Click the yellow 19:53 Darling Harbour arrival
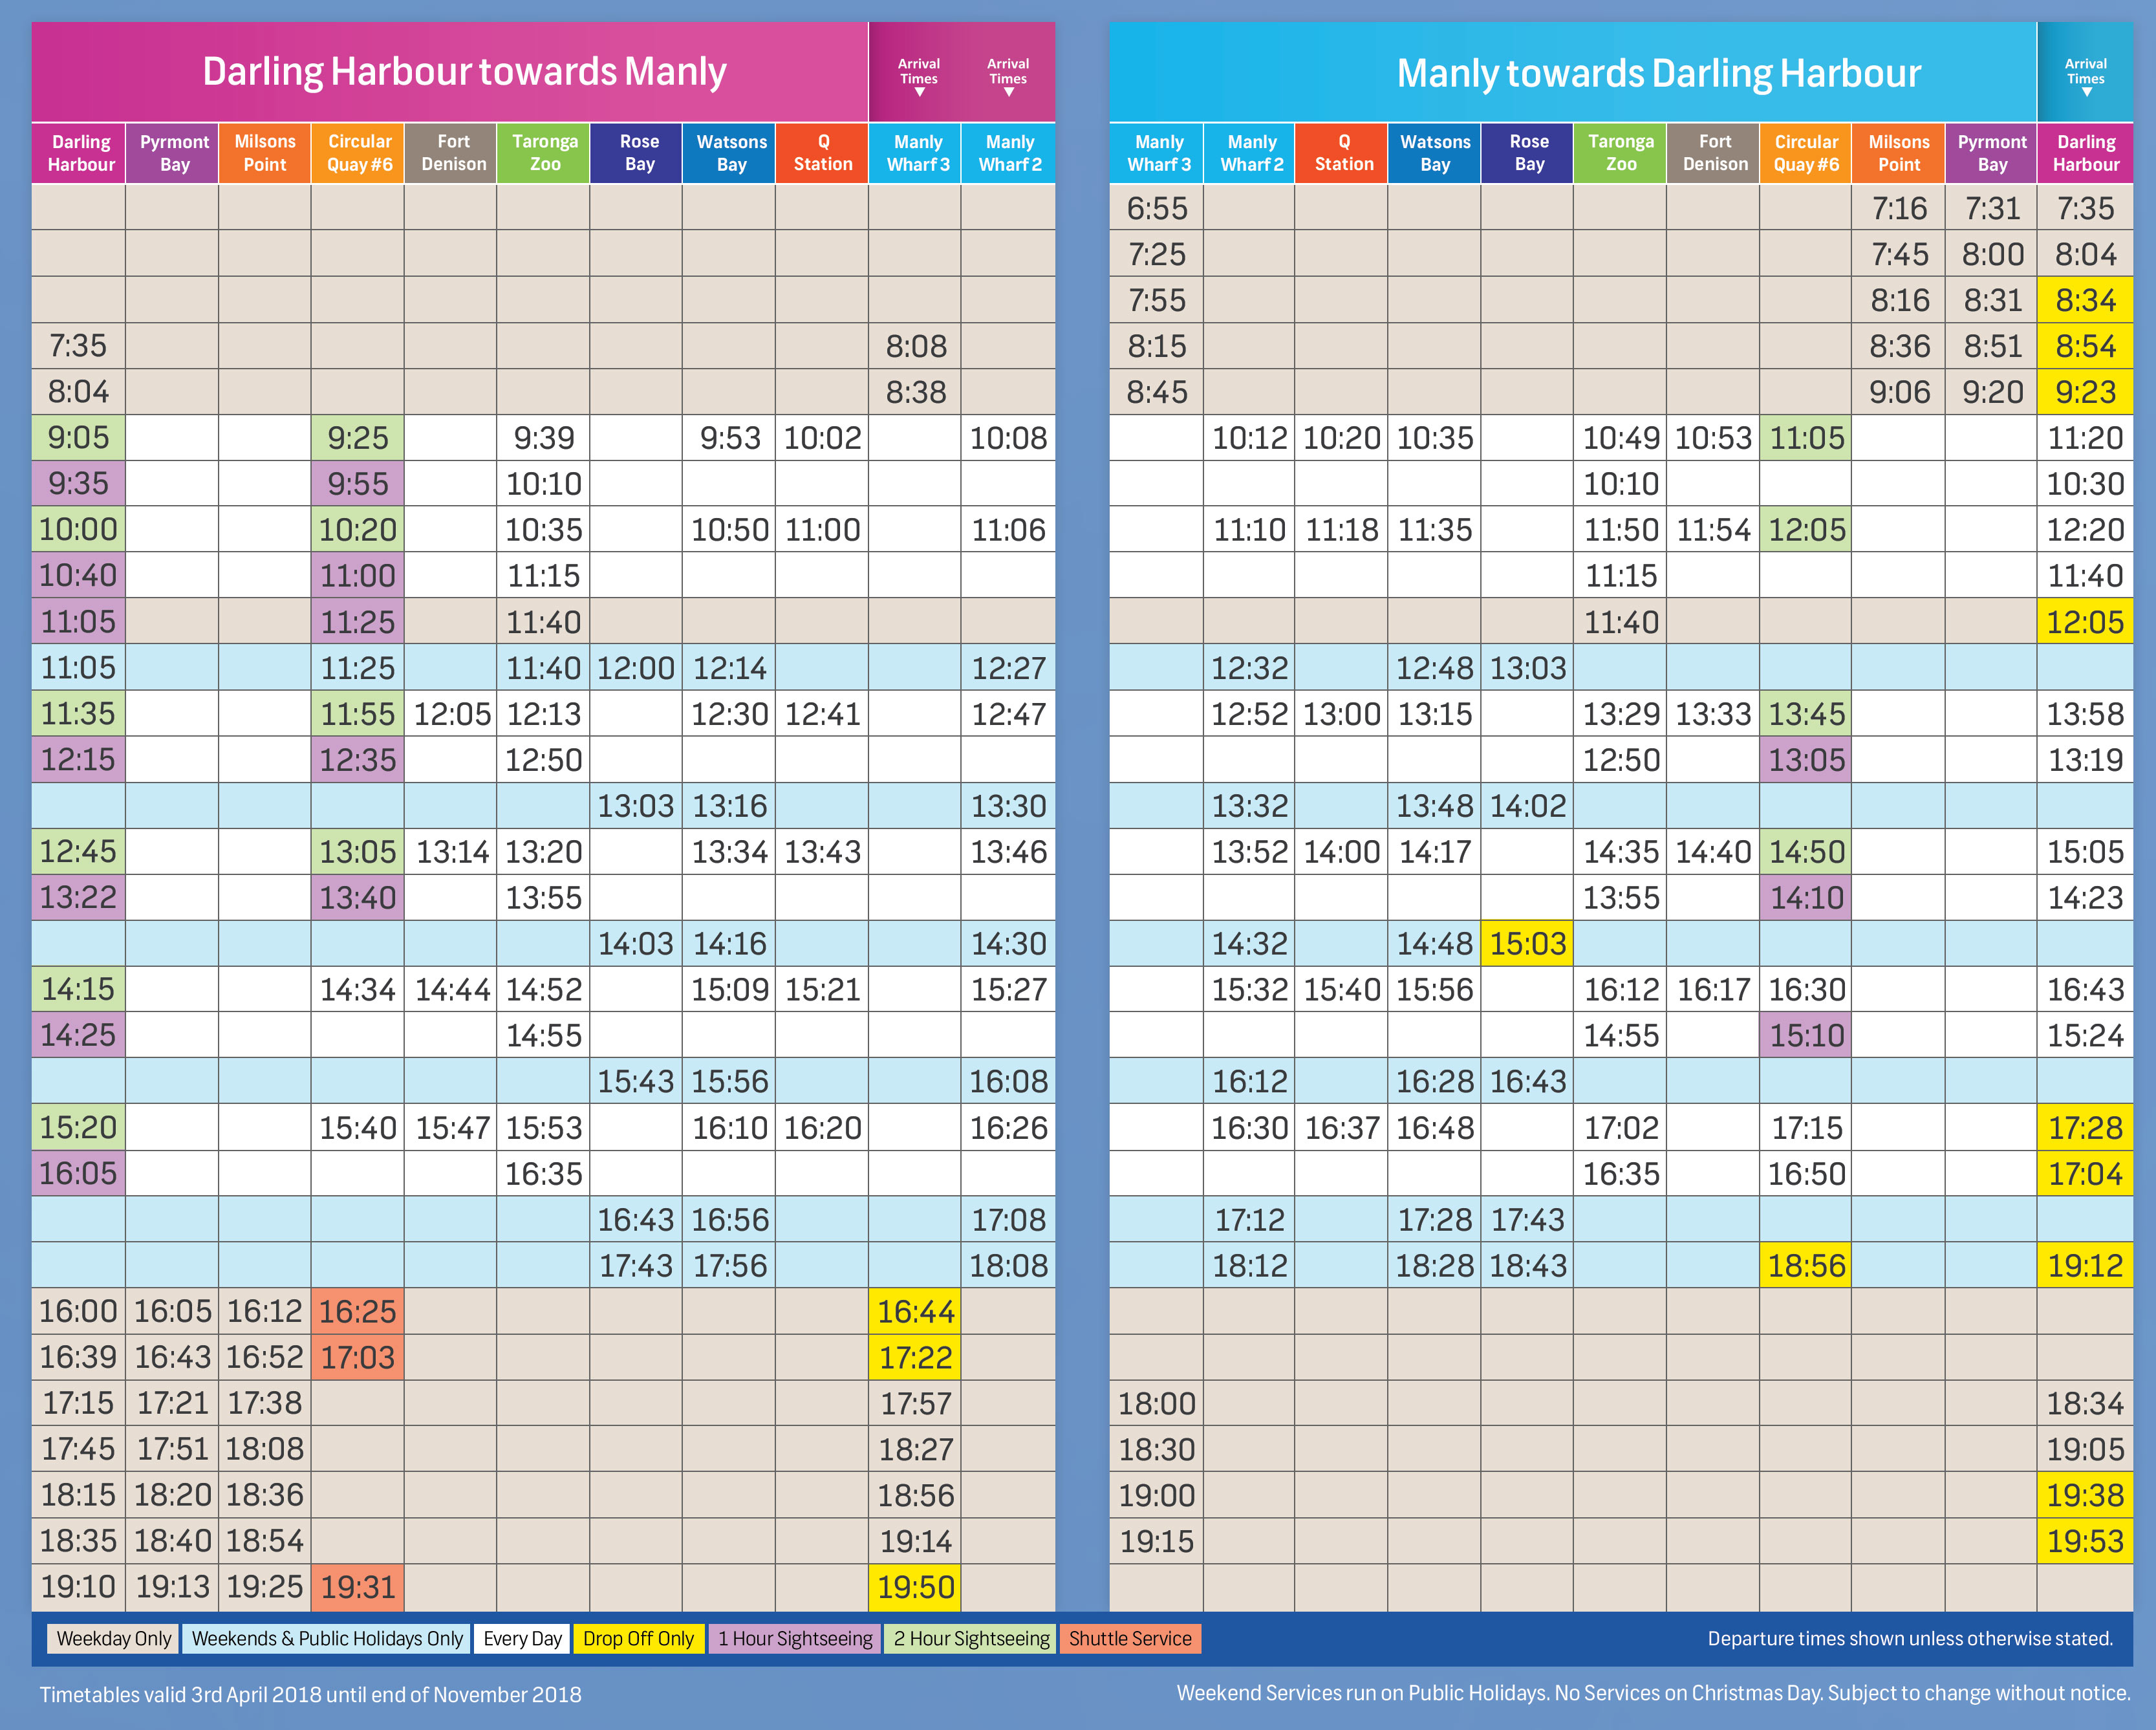The width and height of the screenshot is (2156, 1730). point(2086,1541)
